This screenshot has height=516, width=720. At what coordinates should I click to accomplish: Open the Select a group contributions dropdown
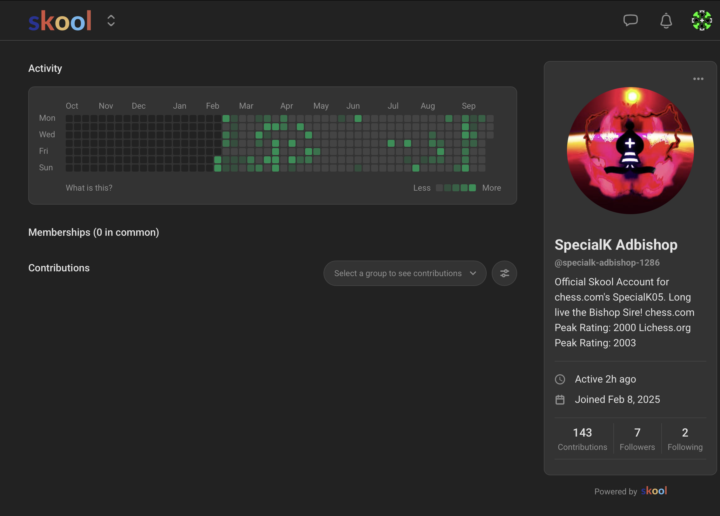(405, 273)
